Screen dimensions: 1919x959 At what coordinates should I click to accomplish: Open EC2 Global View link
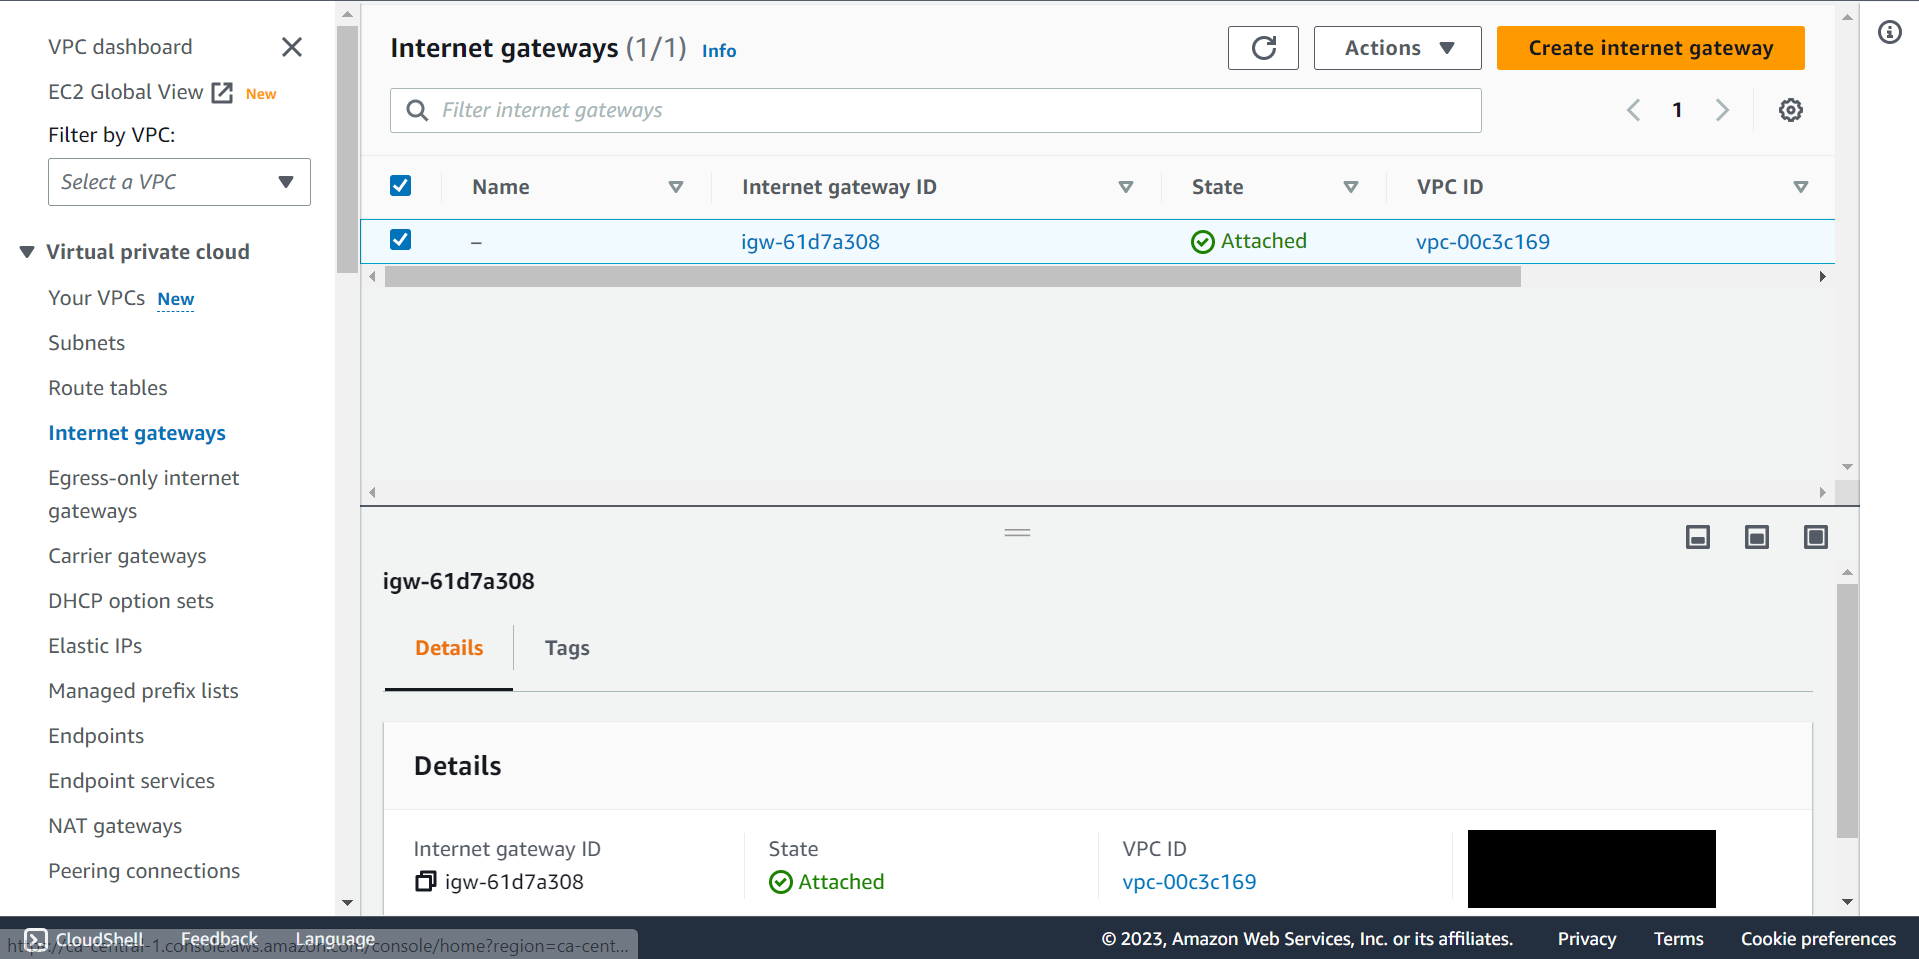(x=125, y=92)
